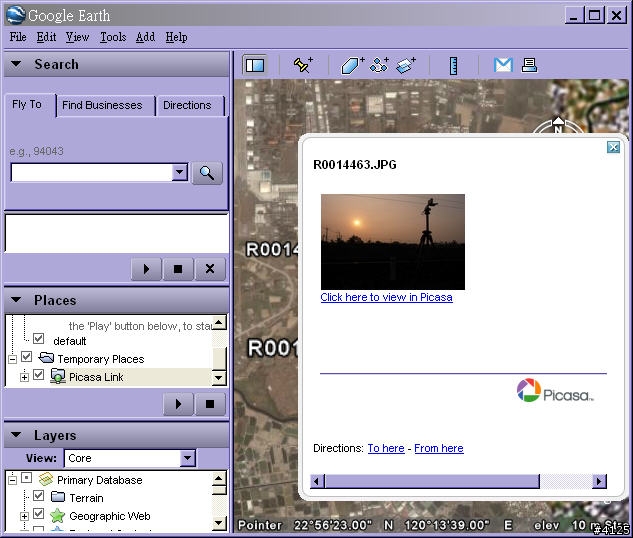
Task: Open the Fly To search history dropdown
Action: point(179,172)
